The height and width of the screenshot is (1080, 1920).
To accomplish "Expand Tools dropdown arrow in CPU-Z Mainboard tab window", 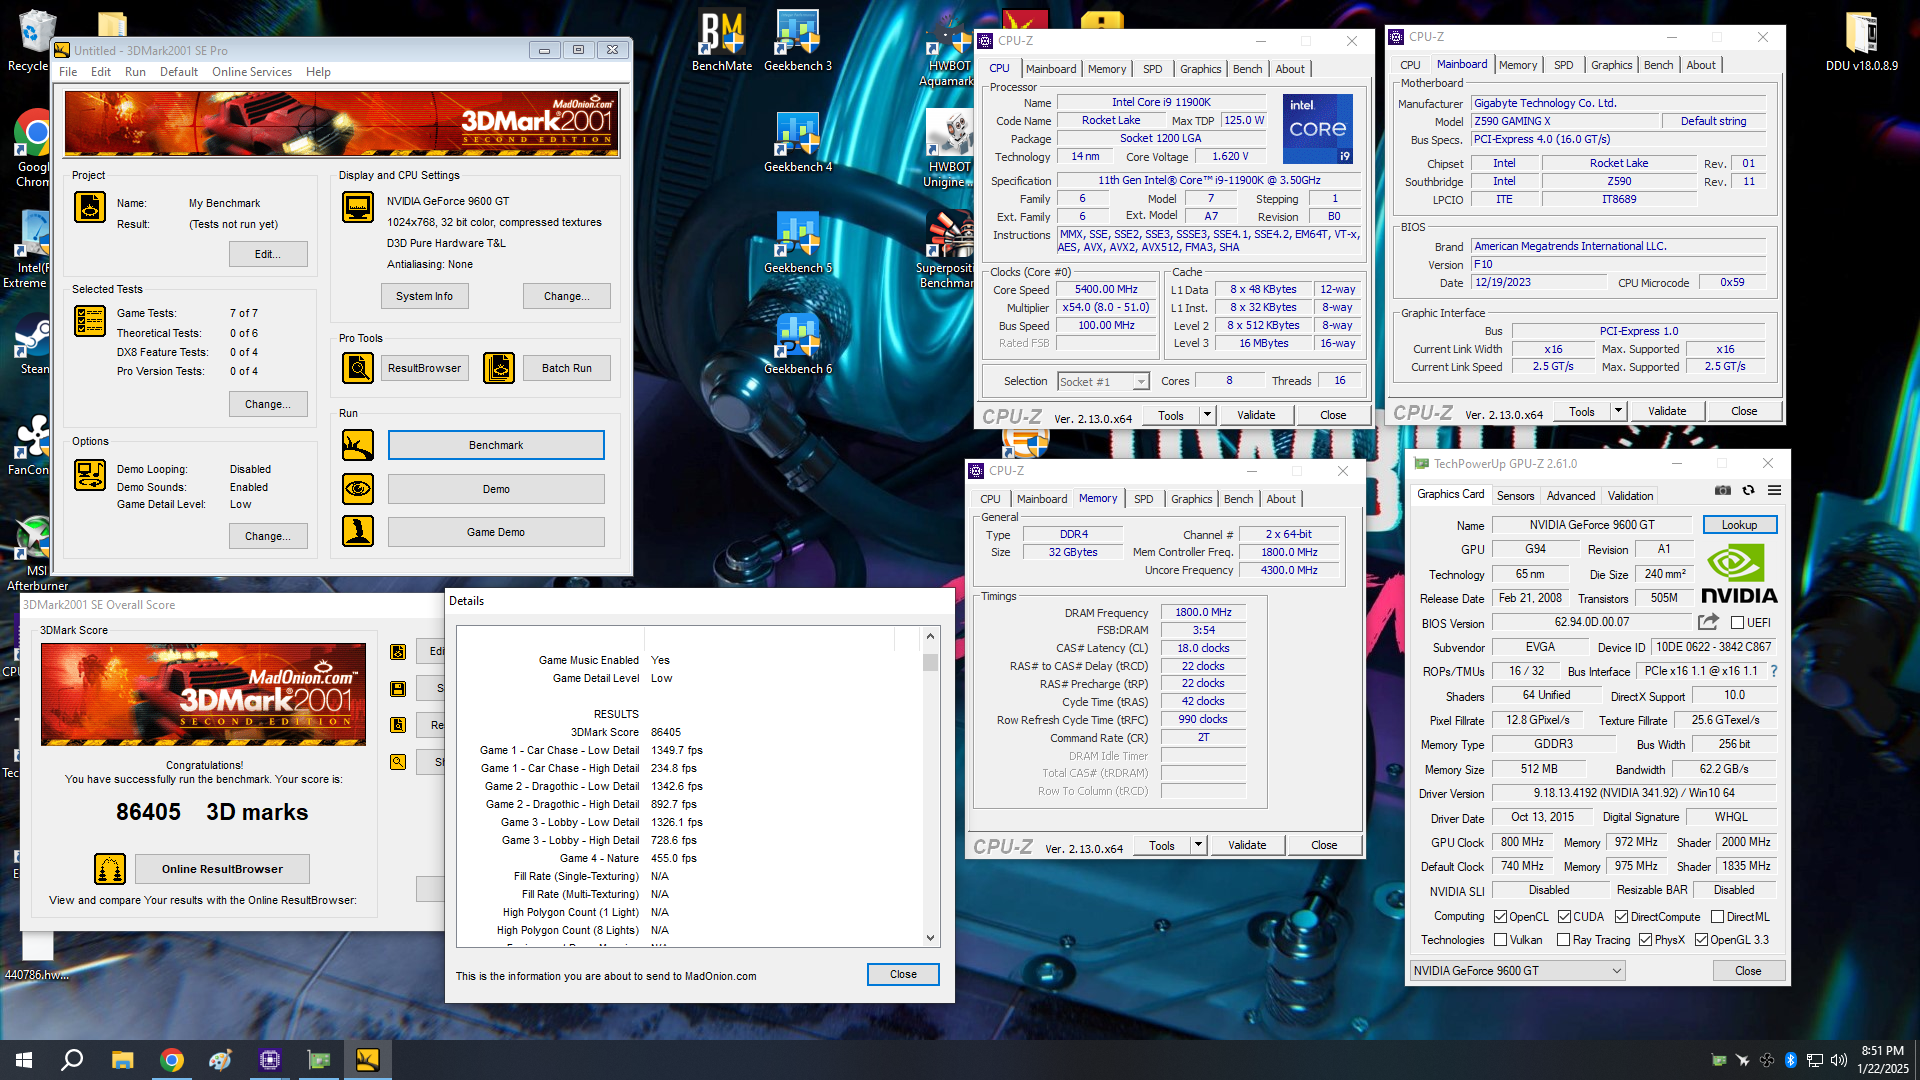I will tap(1618, 411).
